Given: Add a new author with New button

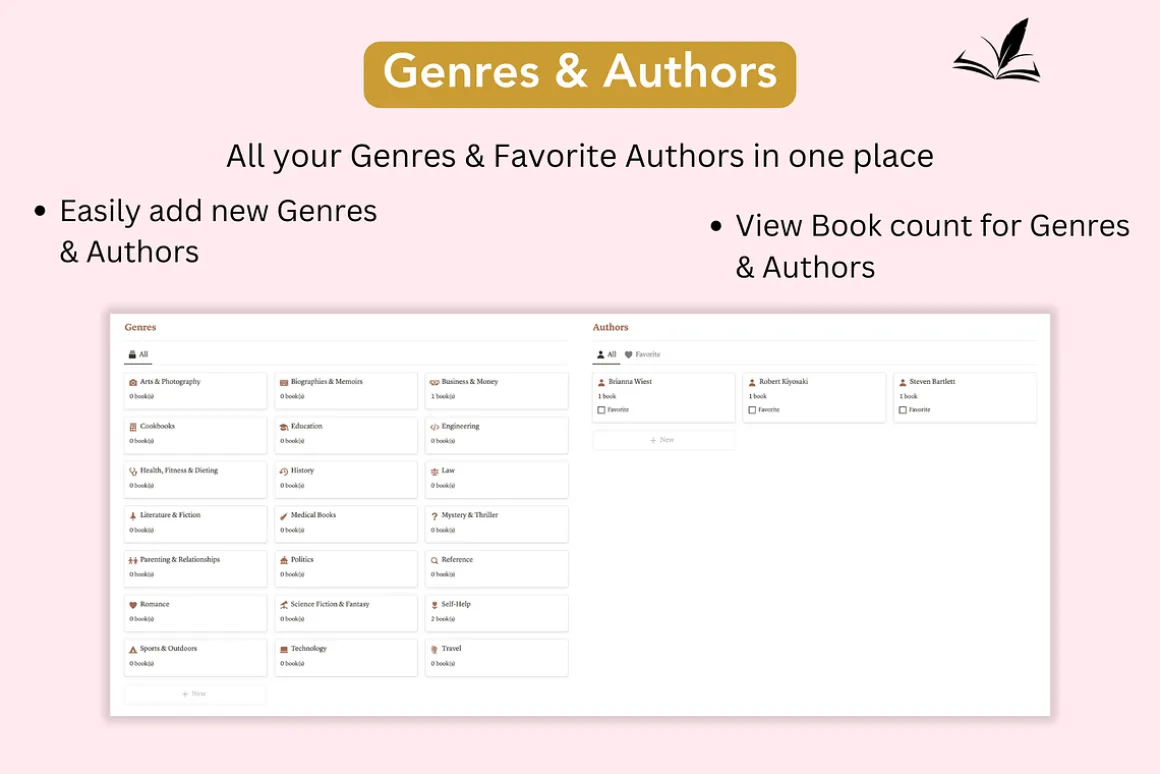Looking at the screenshot, I should click(x=663, y=440).
